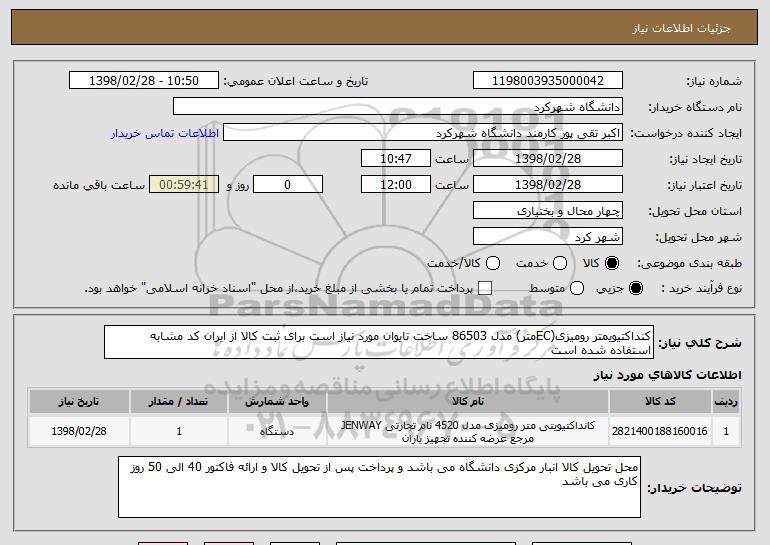Click the دستگاه unit cell
Screen dimensions: 770x545
pos(277,431)
